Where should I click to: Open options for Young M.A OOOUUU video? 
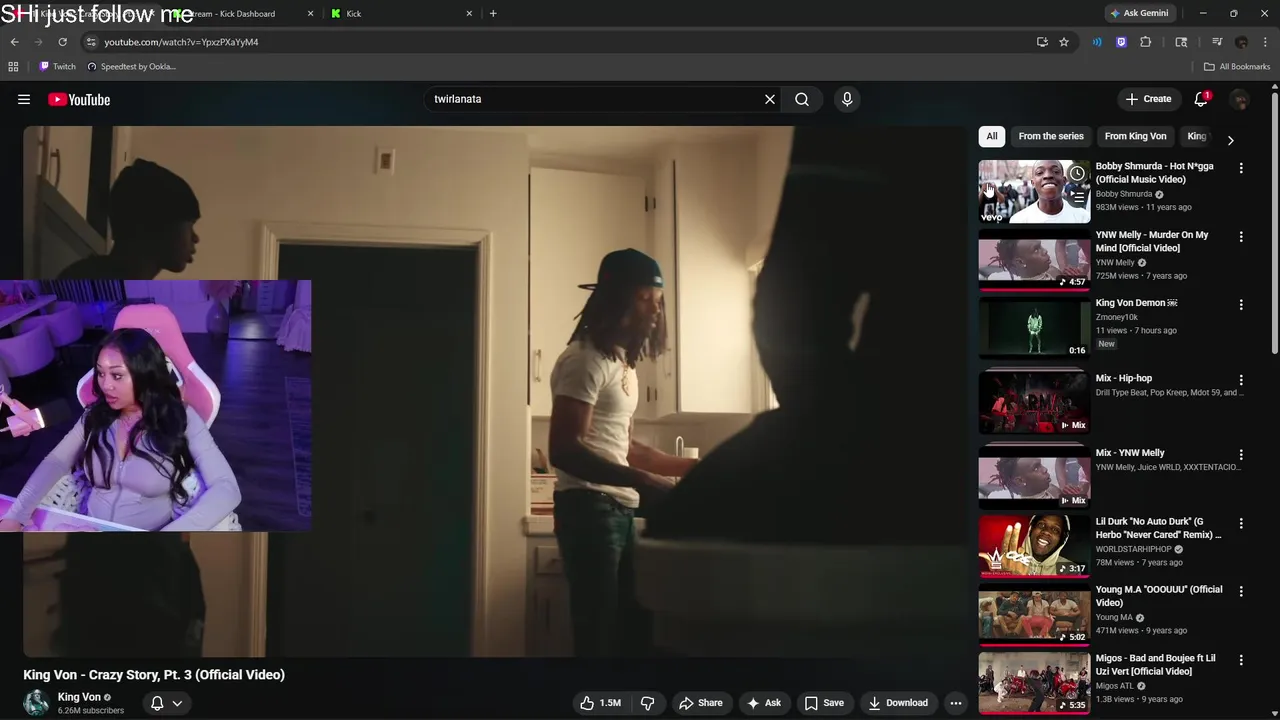pyautogui.click(x=1241, y=592)
